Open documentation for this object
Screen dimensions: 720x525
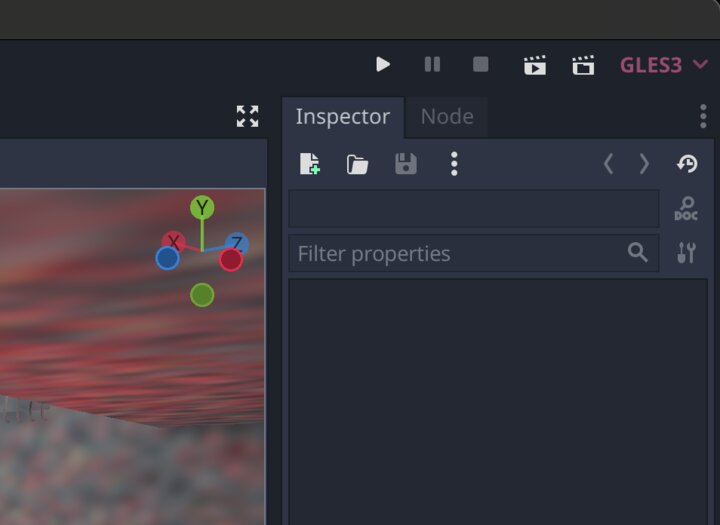(686, 209)
